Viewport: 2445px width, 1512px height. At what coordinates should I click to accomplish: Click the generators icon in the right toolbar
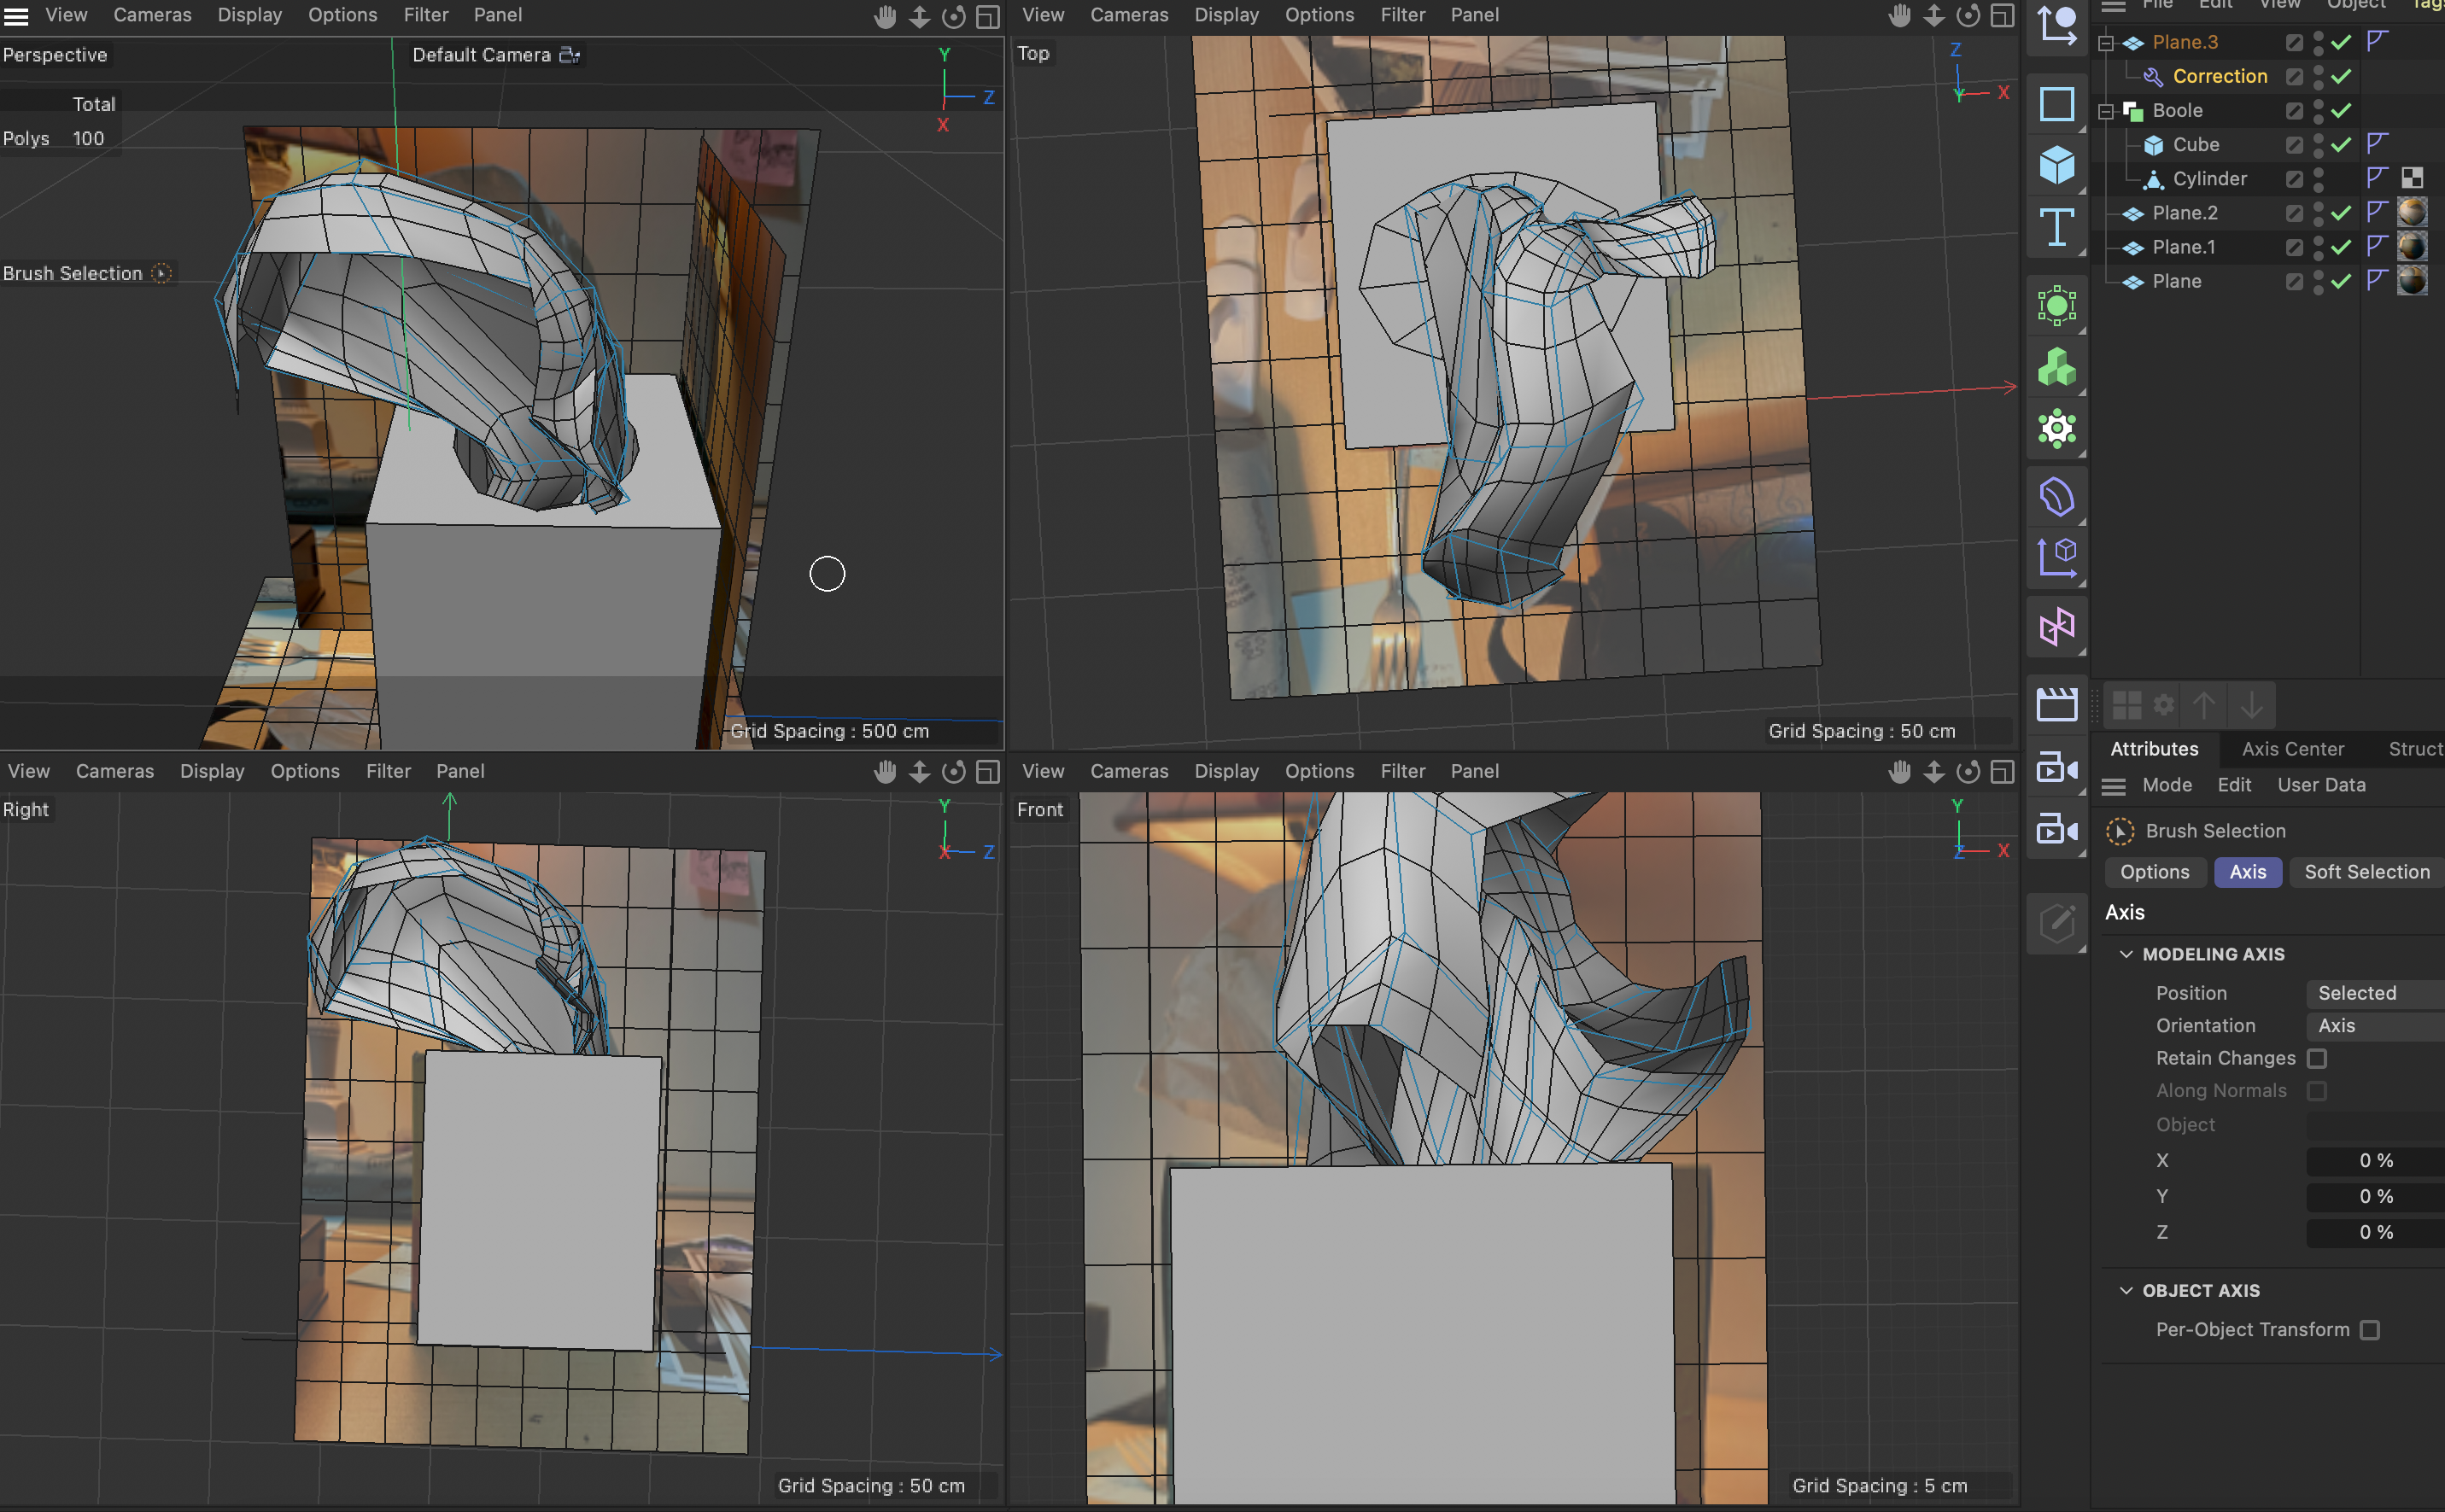[x=2057, y=368]
